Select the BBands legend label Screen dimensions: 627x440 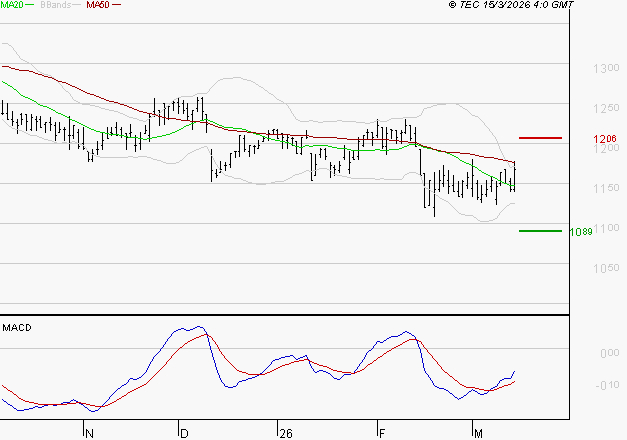[x=55, y=6]
